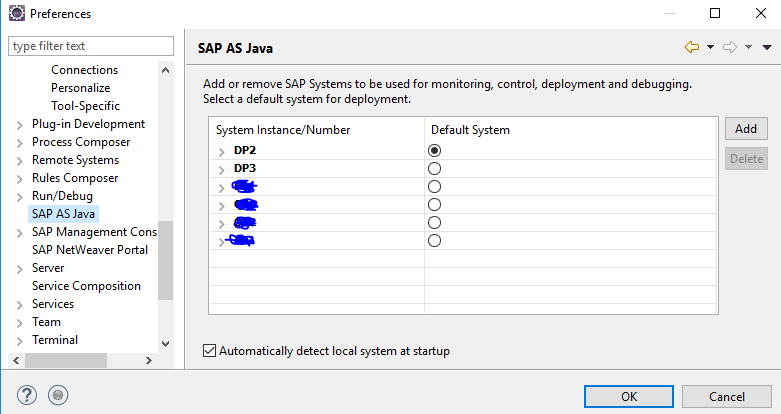781x414 pixels.
Task: Expand the Services tree node
Action: pos(19,305)
